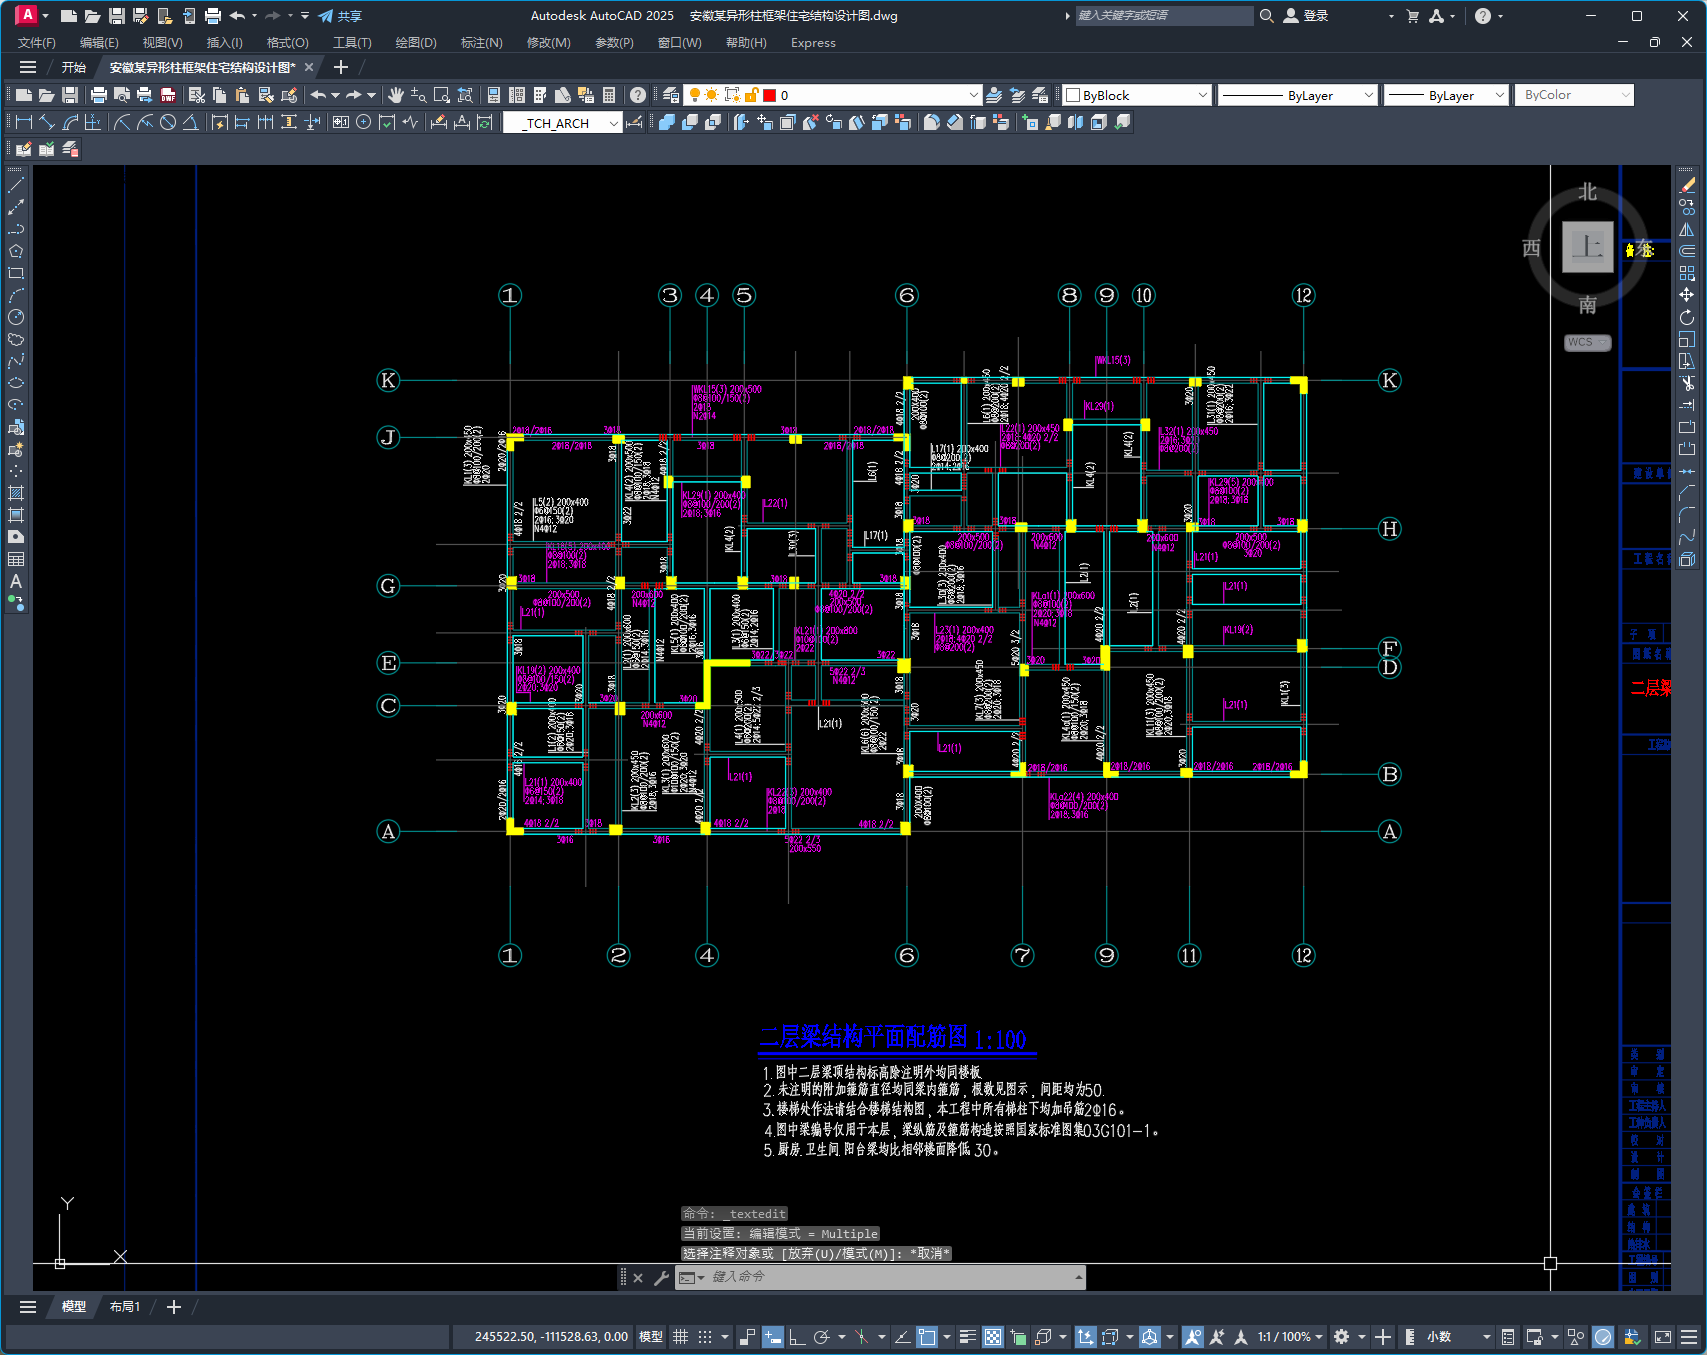Select the Pan hand tool
Image resolution: width=1707 pixels, height=1355 pixels.
396,95
